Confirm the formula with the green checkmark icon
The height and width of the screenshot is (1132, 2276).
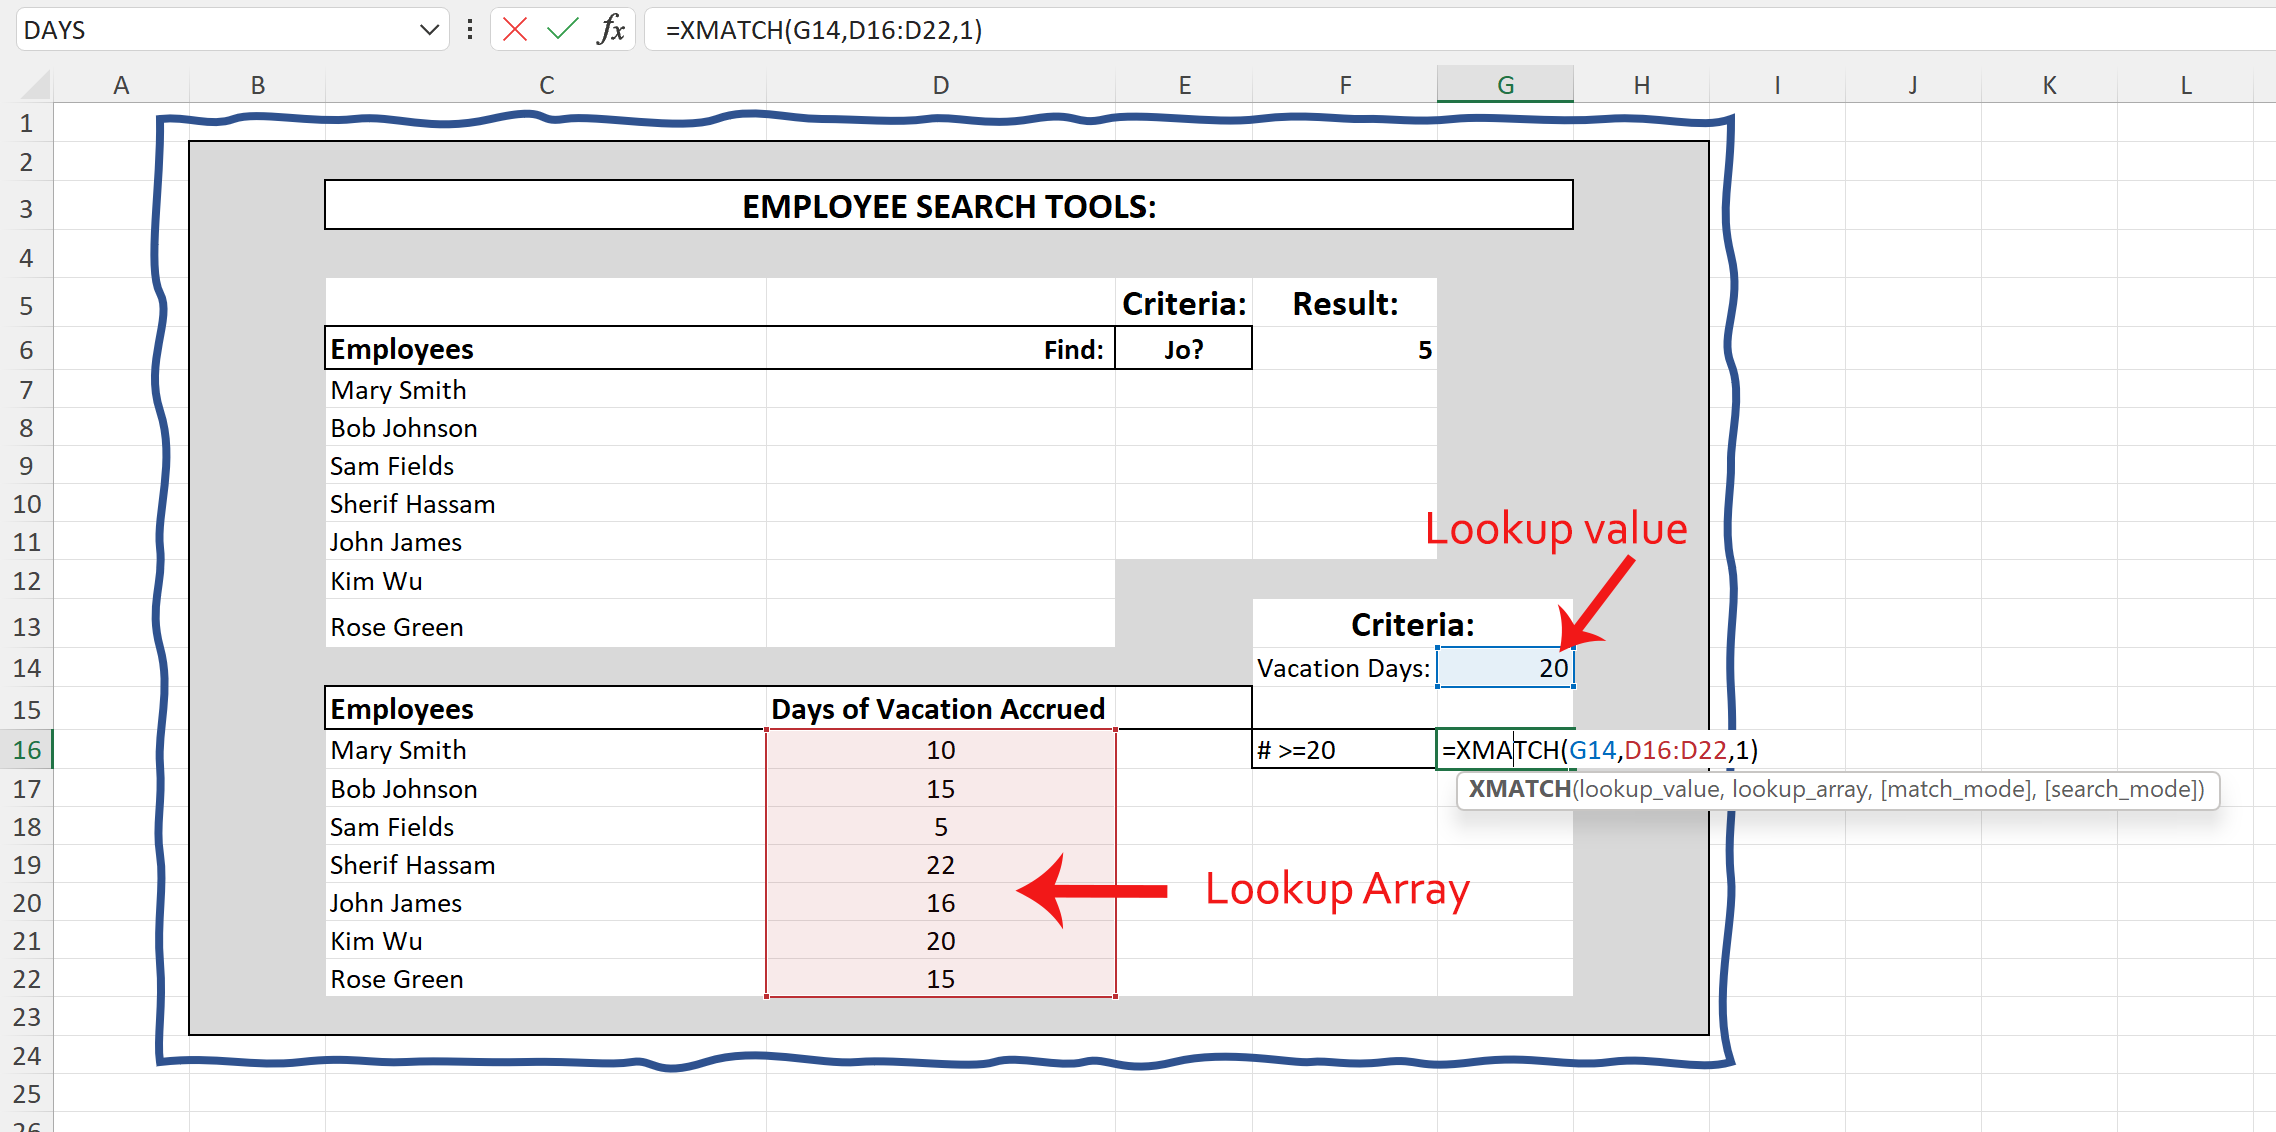click(x=562, y=29)
